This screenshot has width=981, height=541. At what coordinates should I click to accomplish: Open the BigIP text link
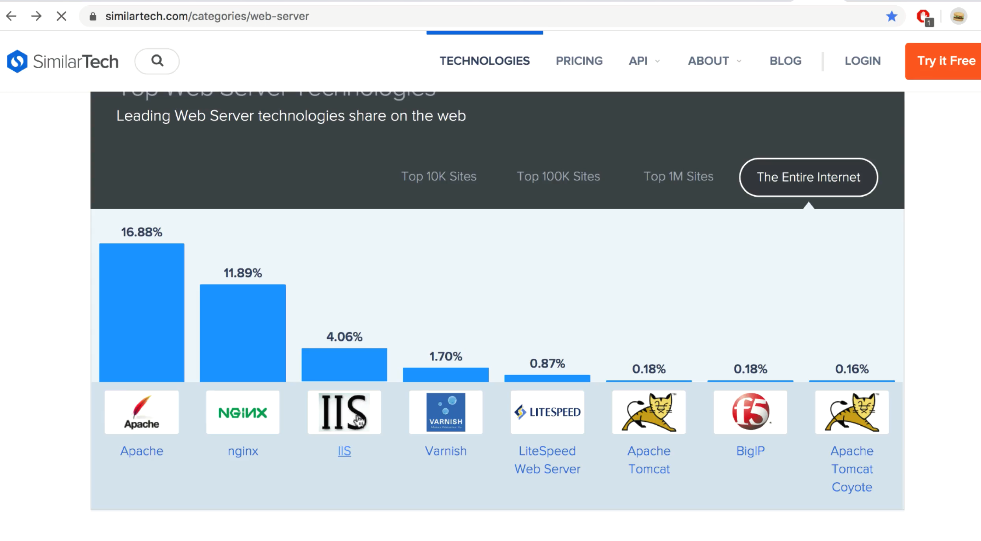(750, 451)
